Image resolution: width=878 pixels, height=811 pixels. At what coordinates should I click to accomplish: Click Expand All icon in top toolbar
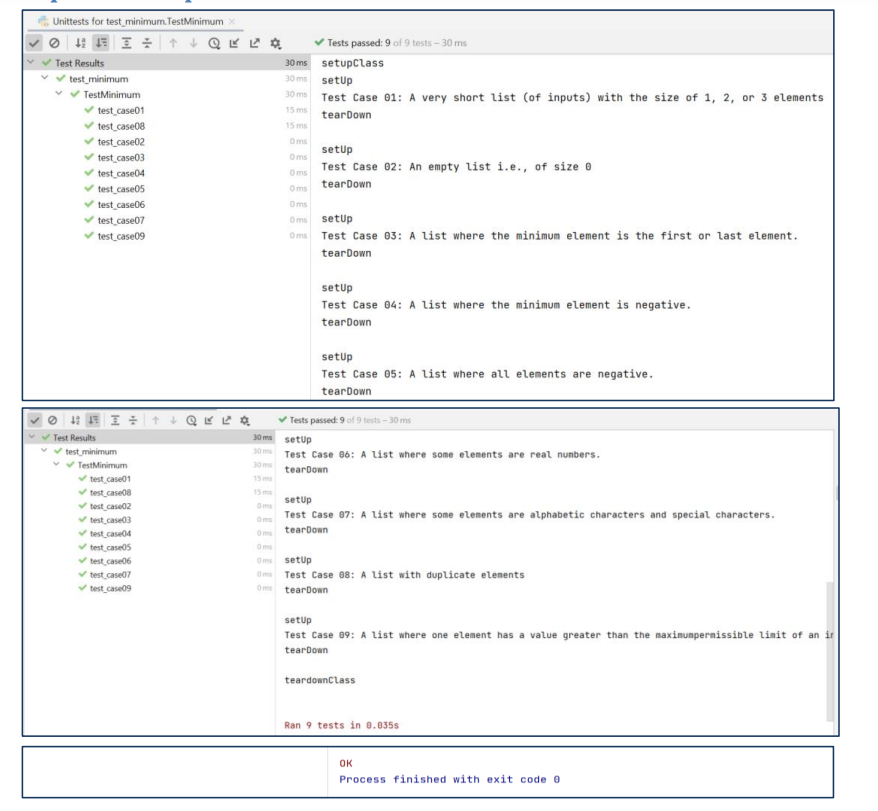point(127,43)
